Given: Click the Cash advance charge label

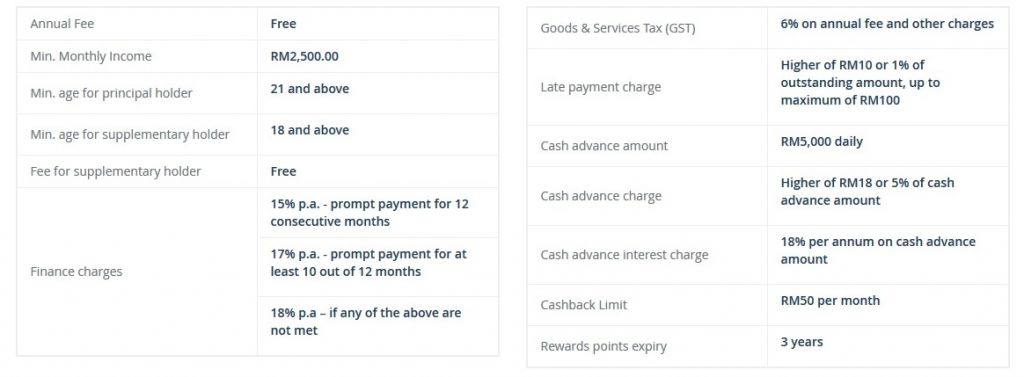Looking at the screenshot, I should coord(601,196).
